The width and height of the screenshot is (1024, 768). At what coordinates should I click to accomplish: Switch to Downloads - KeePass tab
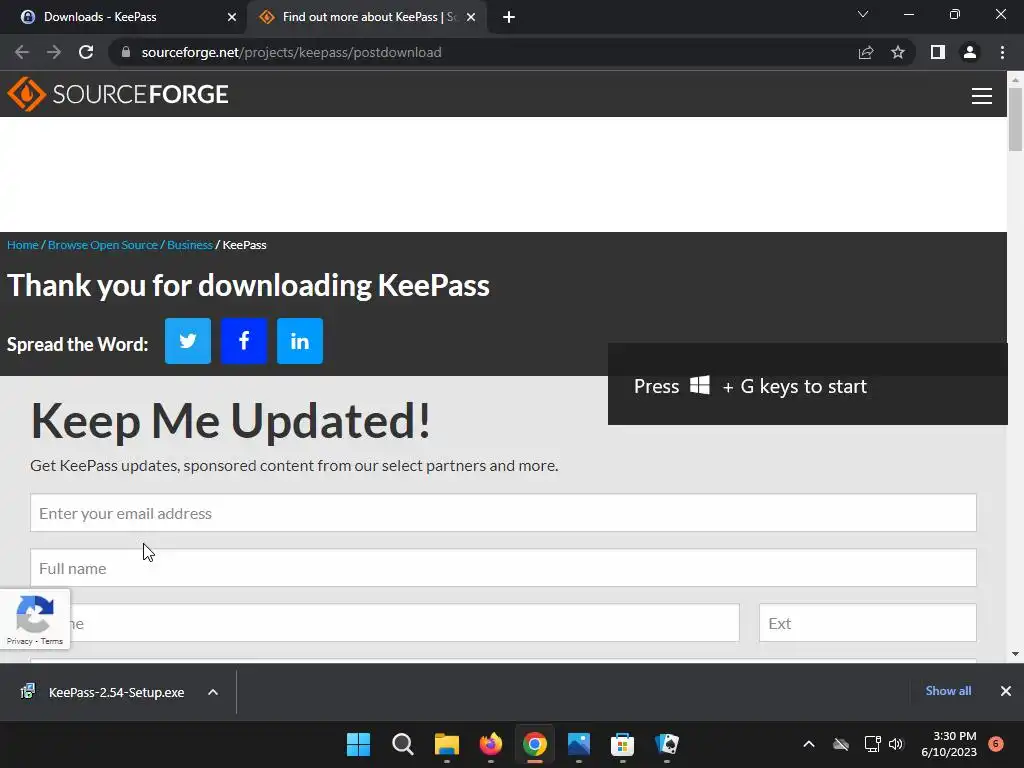tap(123, 17)
